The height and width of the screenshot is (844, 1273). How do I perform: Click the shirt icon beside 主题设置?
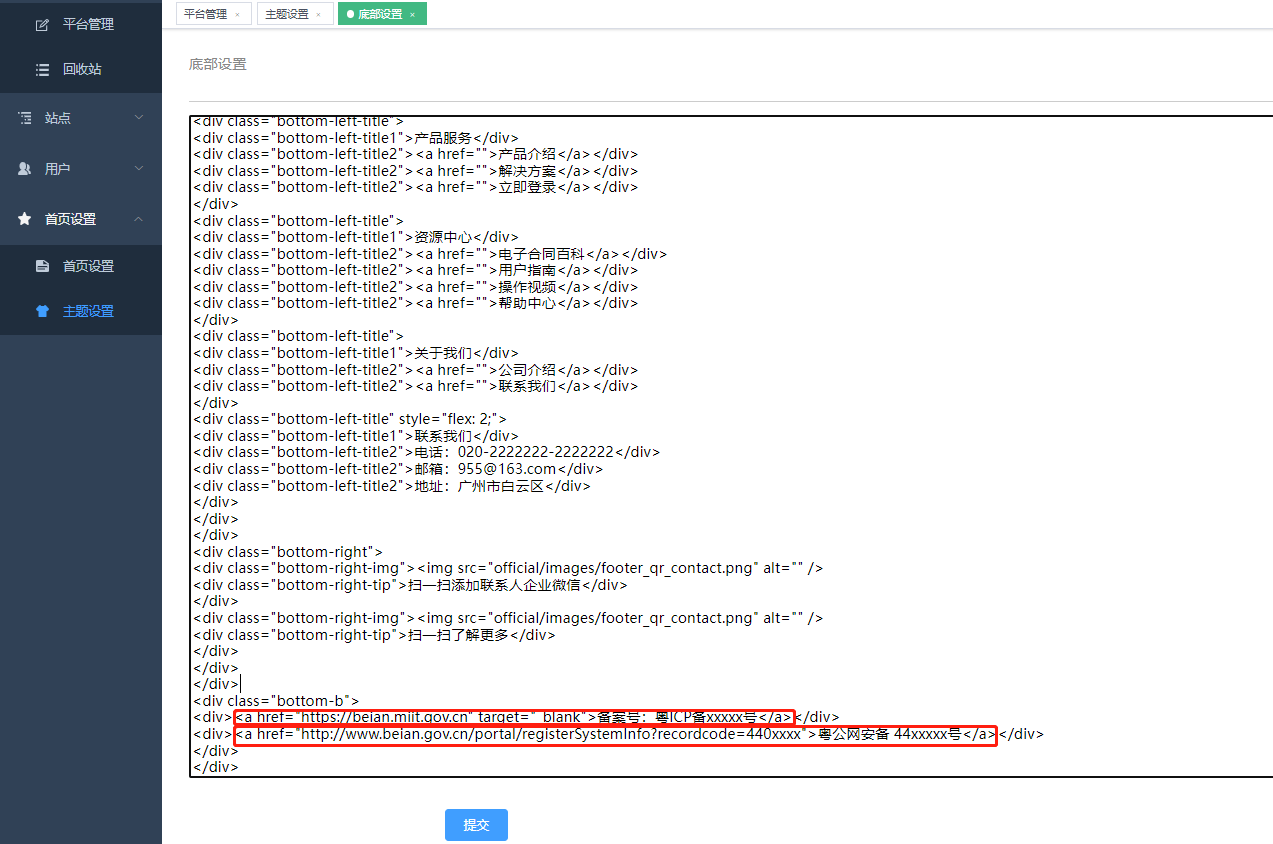tap(42, 311)
